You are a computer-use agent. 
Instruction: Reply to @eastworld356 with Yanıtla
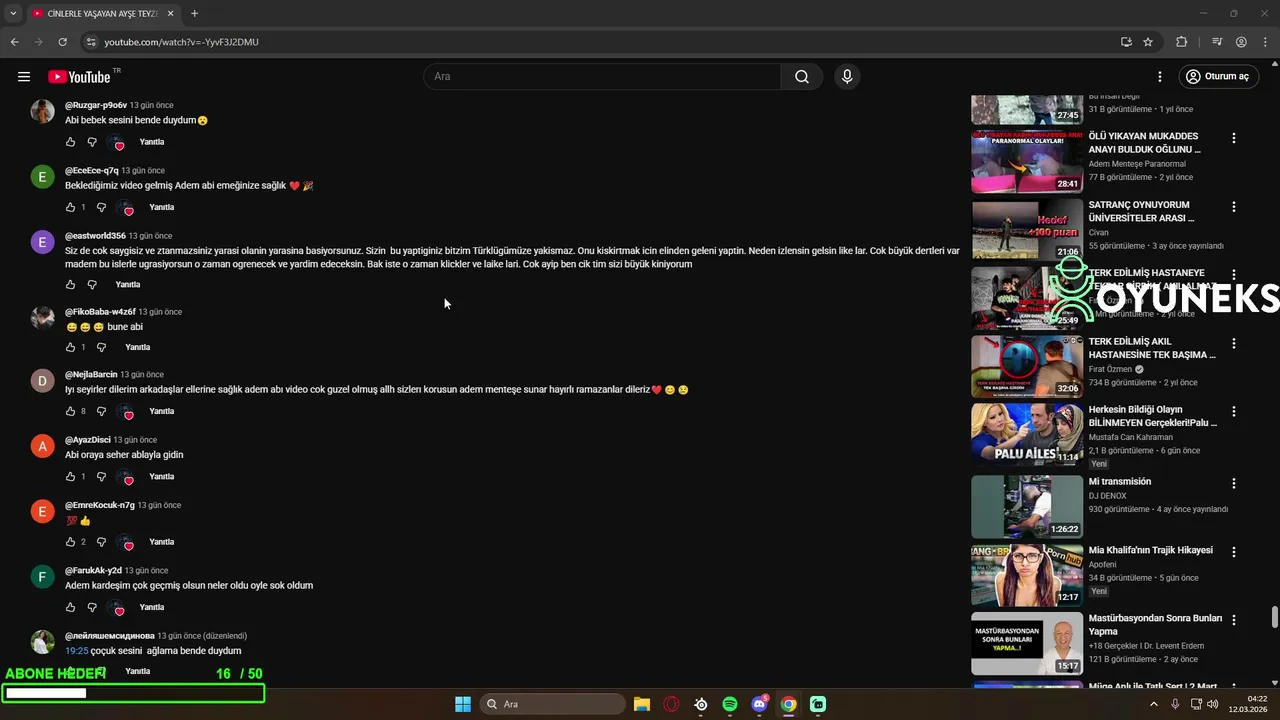point(128,284)
